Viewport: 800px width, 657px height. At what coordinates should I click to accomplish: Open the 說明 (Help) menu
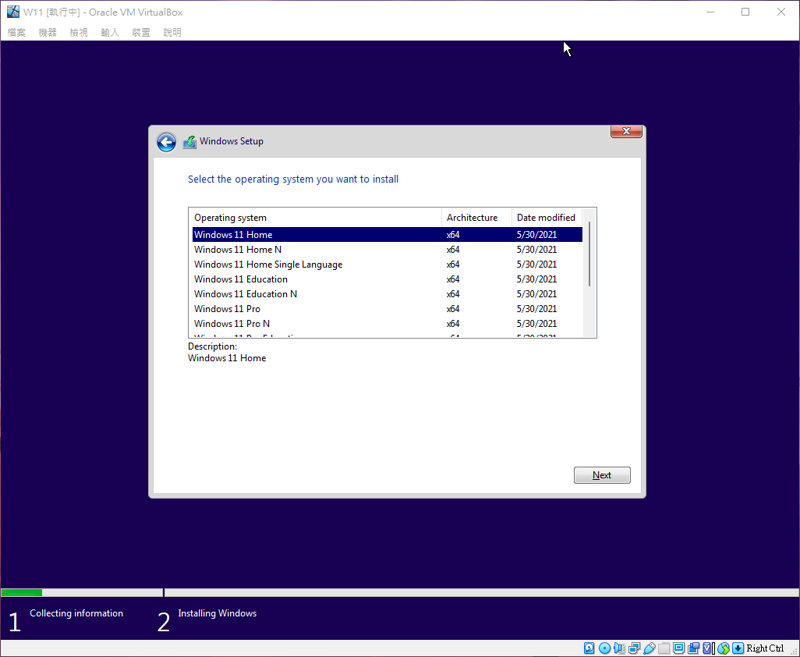[172, 33]
